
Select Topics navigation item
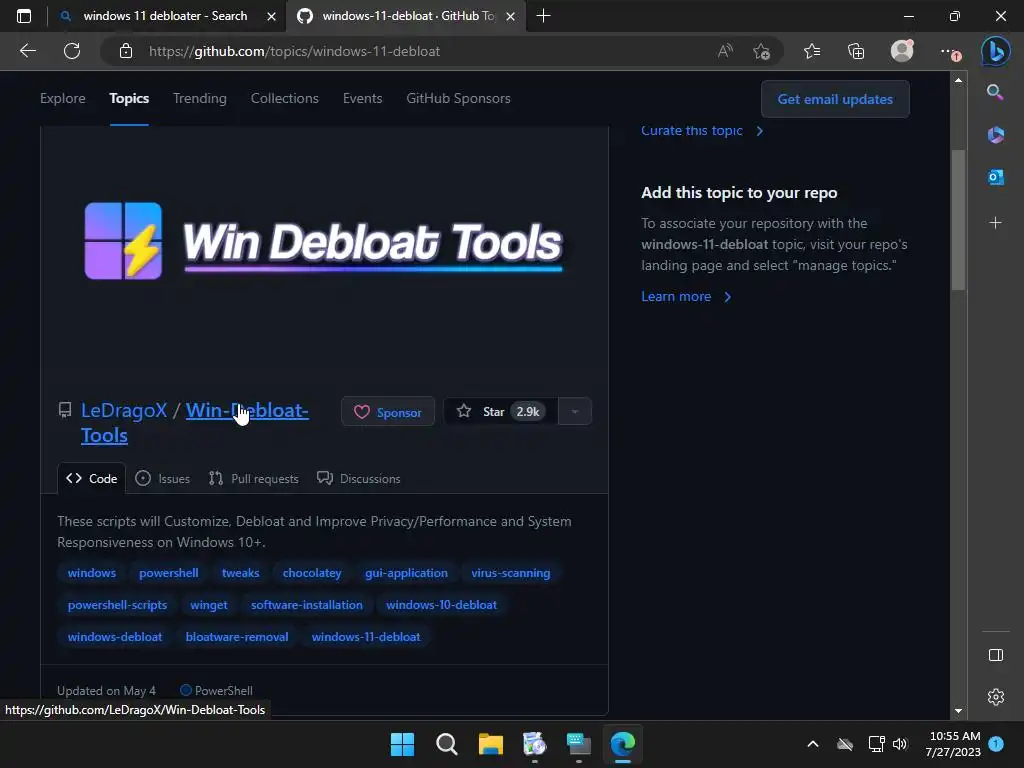pyautogui.click(x=129, y=99)
